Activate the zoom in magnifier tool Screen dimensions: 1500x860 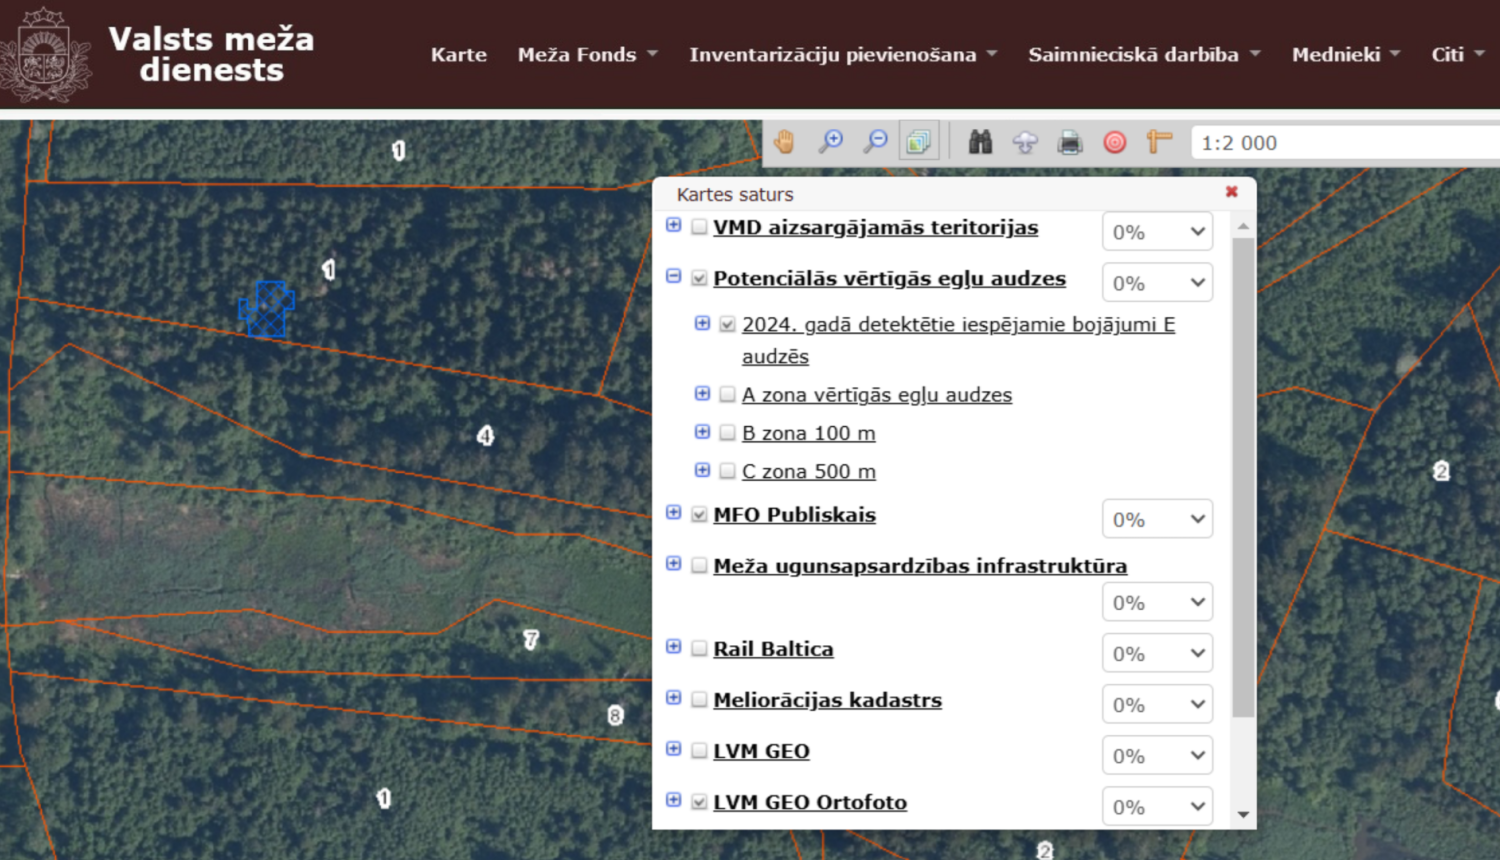click(830, 142)
